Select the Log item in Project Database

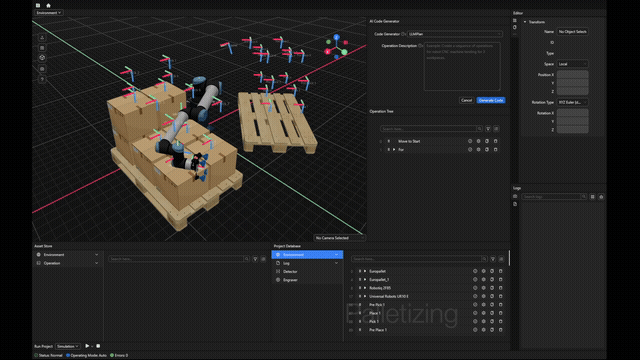tap(307, 263)
